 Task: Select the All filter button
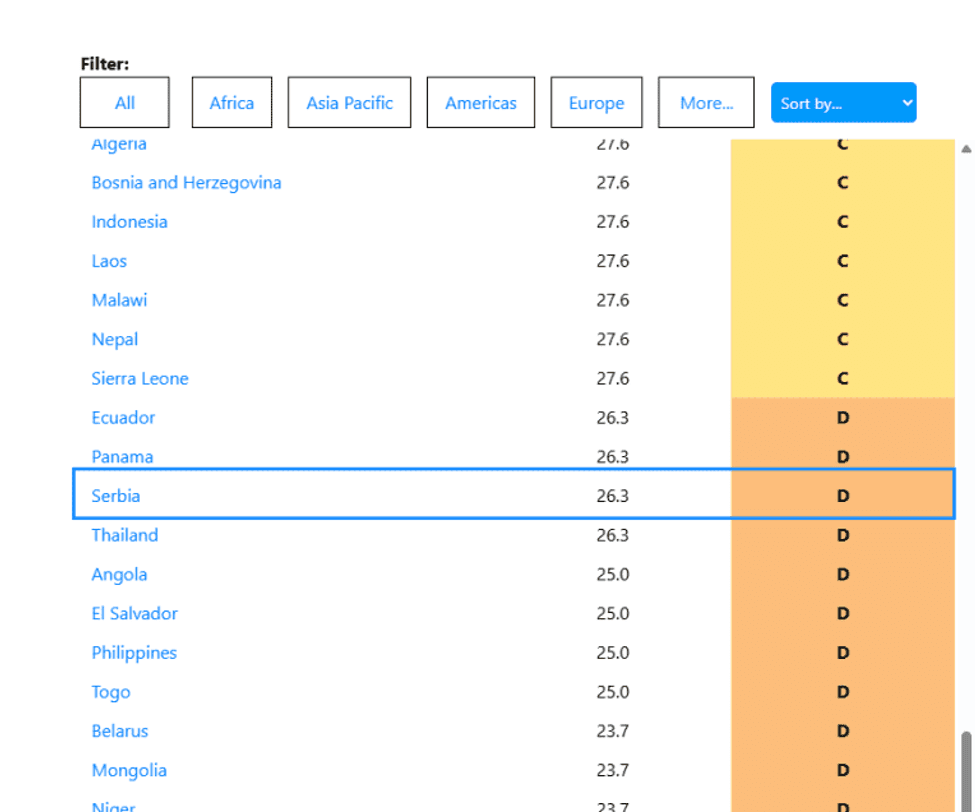(x=125, y=103)
